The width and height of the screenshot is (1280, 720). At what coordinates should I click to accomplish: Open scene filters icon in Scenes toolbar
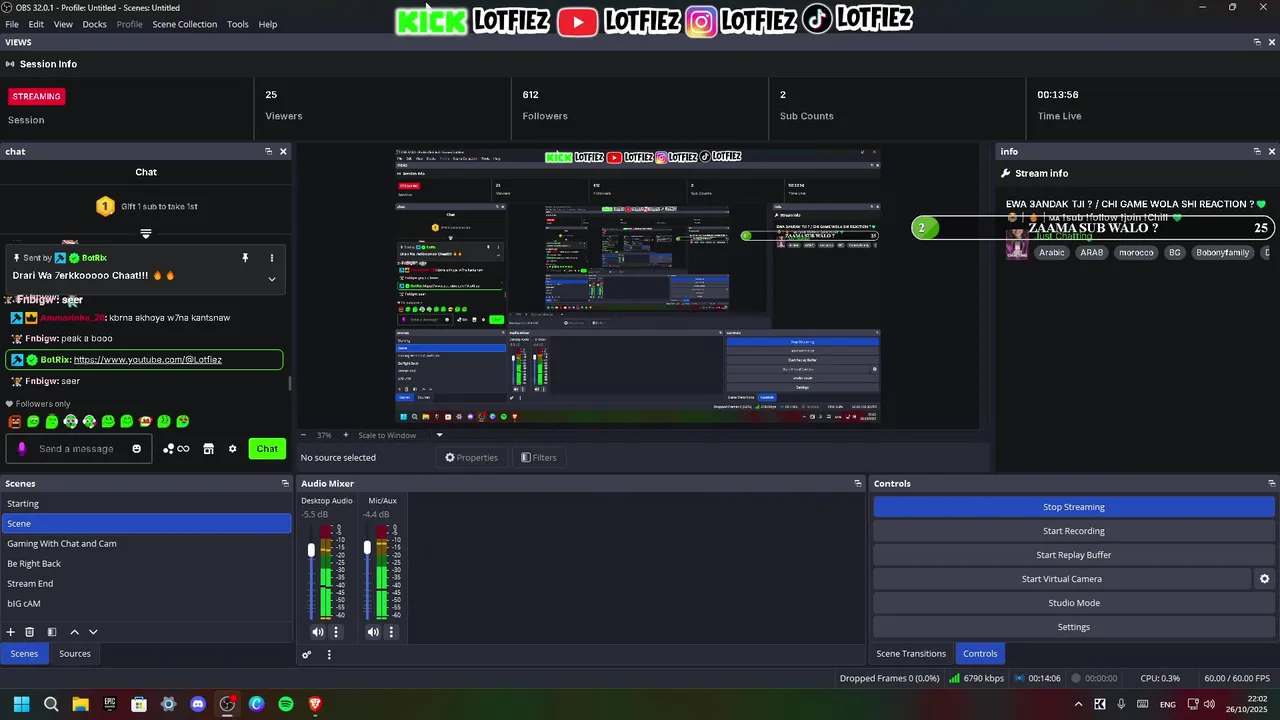click(52, 632)
